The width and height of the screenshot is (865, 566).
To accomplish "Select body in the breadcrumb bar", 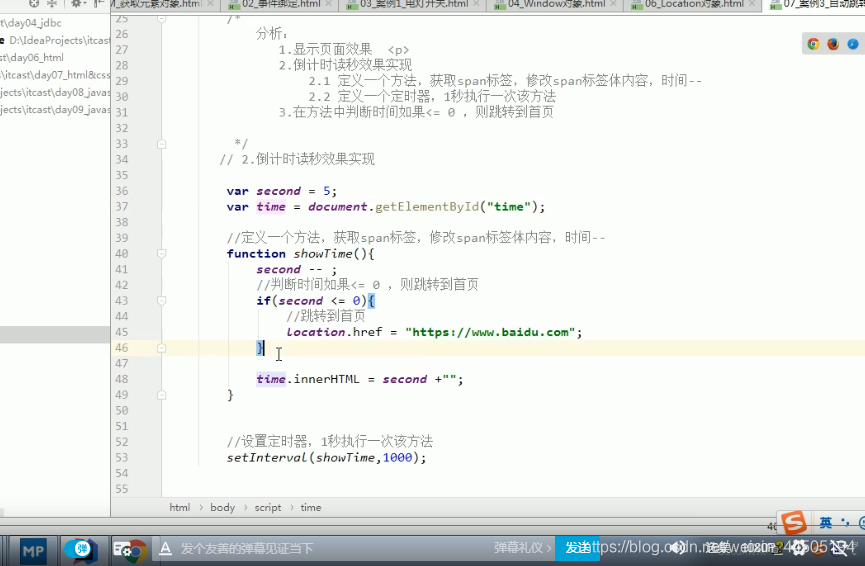I will tap(222, 508).
